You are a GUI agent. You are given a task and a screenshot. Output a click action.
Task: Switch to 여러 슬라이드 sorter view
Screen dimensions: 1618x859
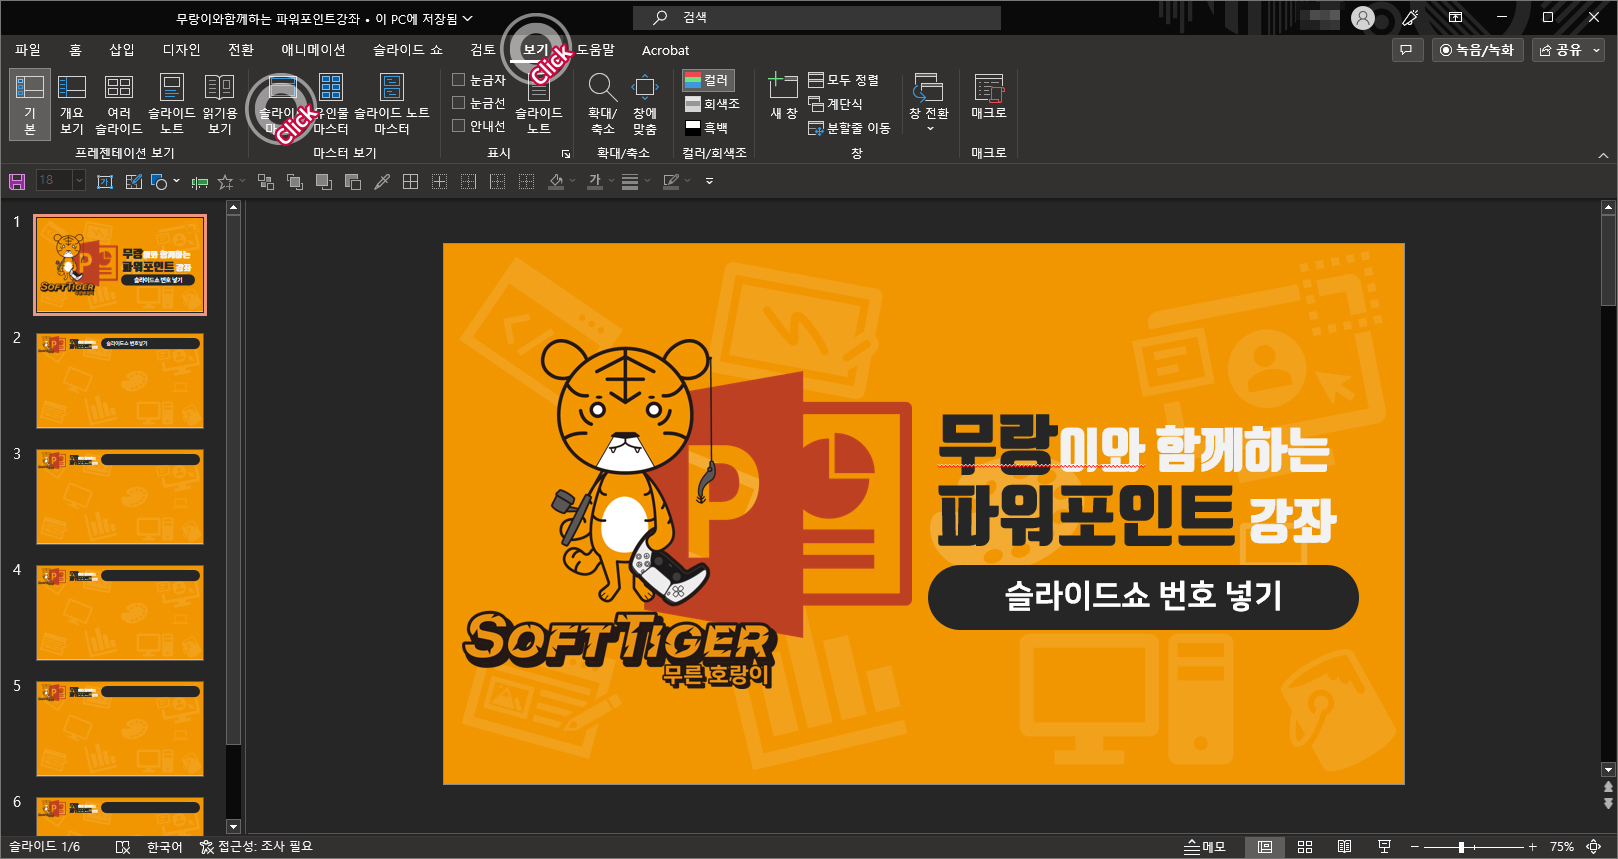(119, 104)
